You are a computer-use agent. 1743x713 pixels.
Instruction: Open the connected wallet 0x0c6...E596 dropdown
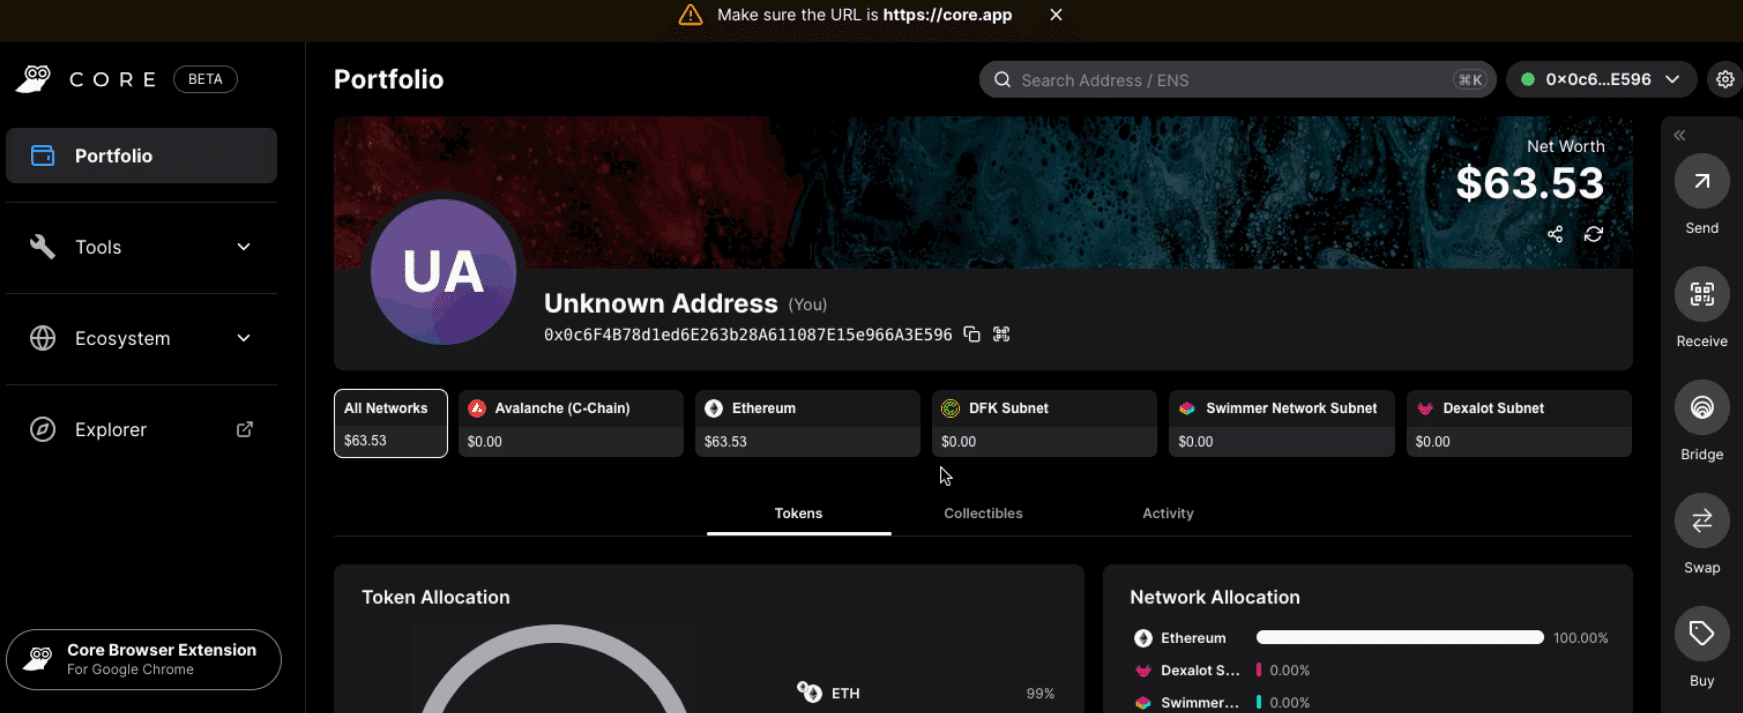[1601, 80]
